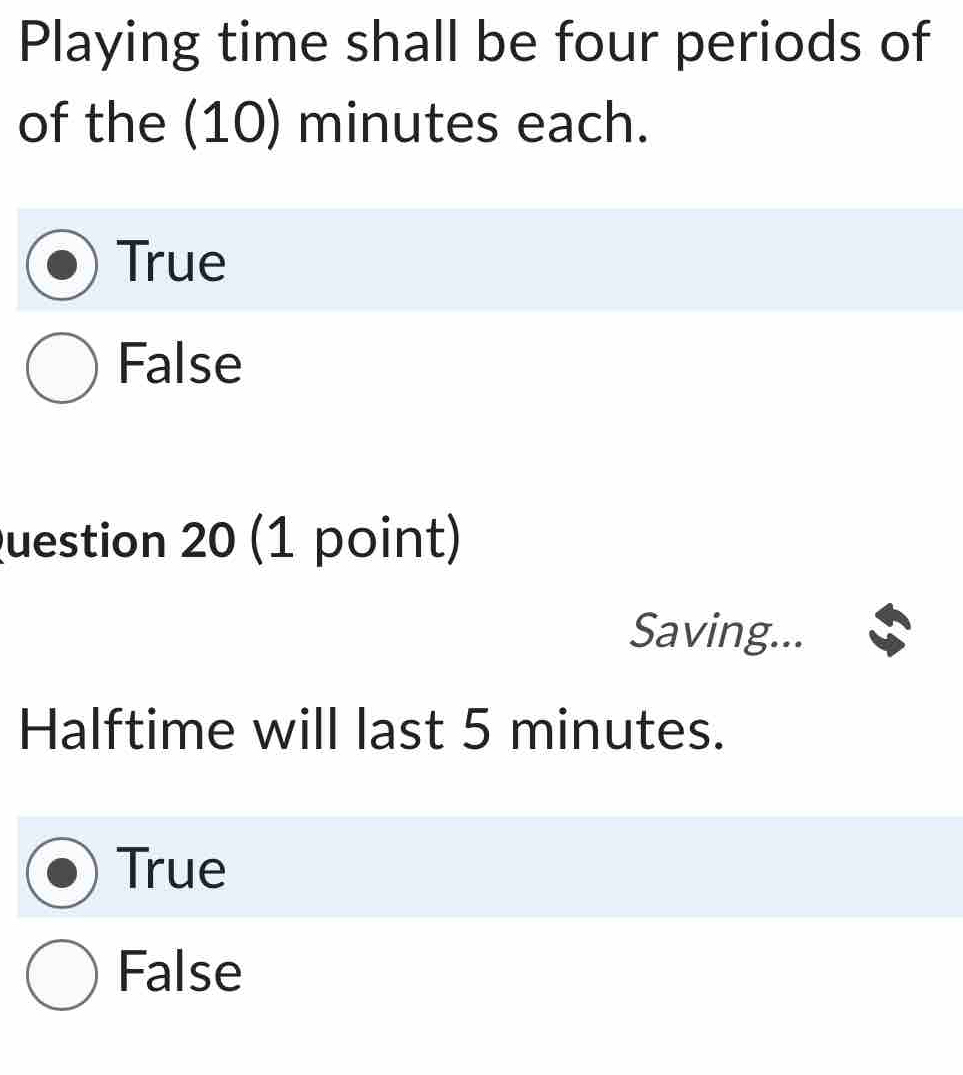Click the False label under halftime statement
This screenshot has height=1075, width=963.
click(x=180, y=971)
